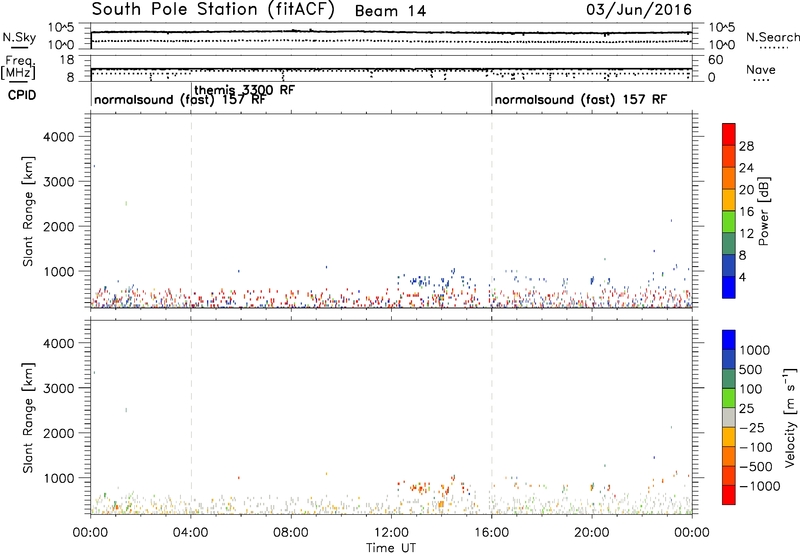Click the '08:00' time tick label

(x=291, y=533)
